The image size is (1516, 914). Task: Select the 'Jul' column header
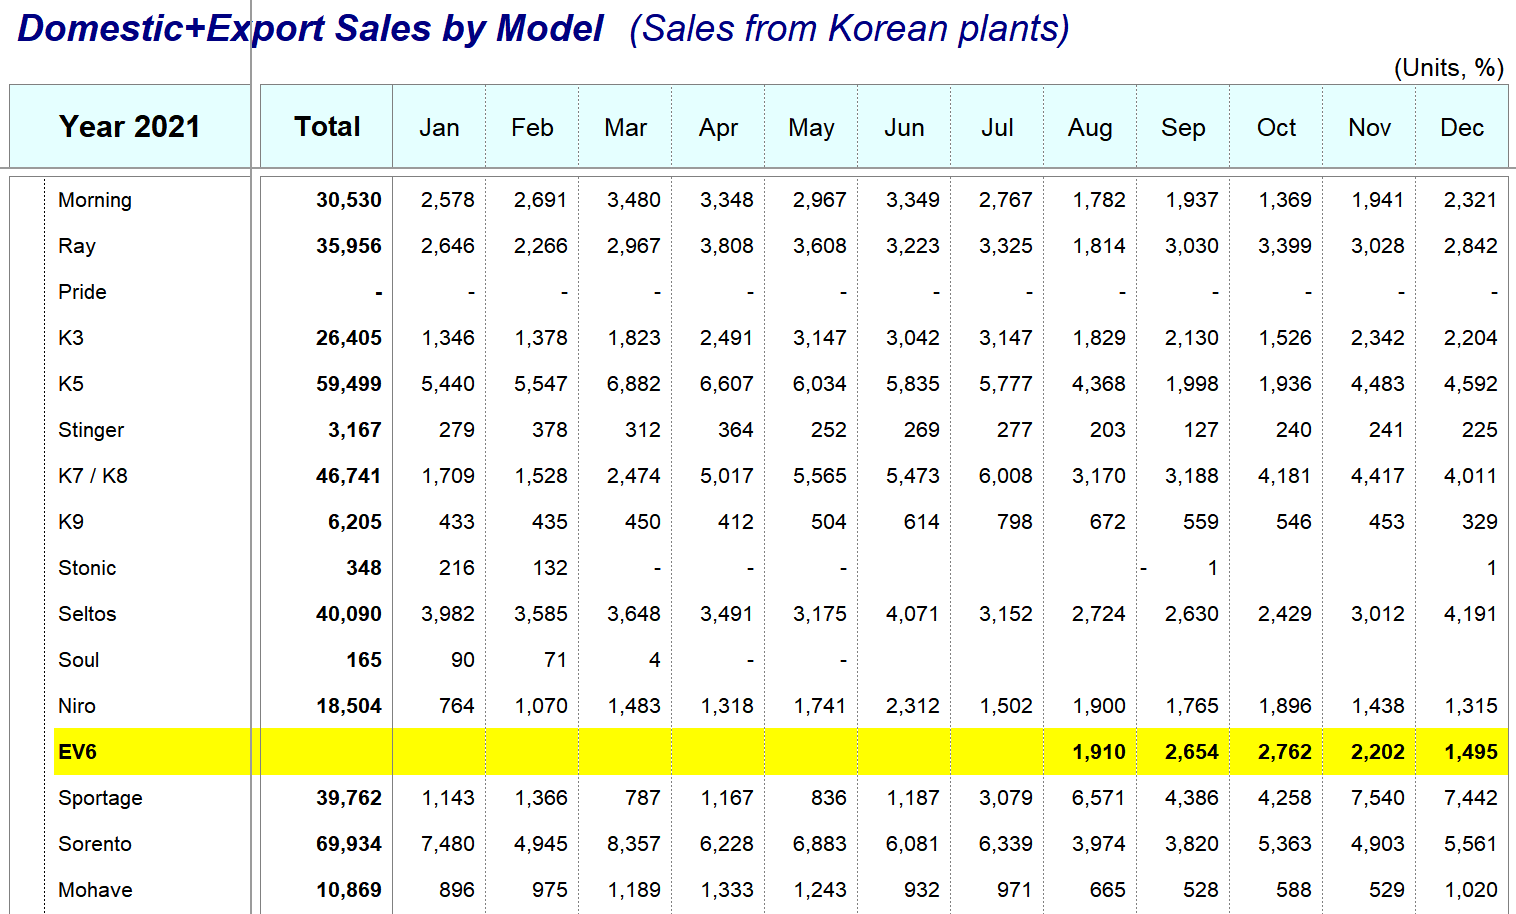[x=997, y=127]
